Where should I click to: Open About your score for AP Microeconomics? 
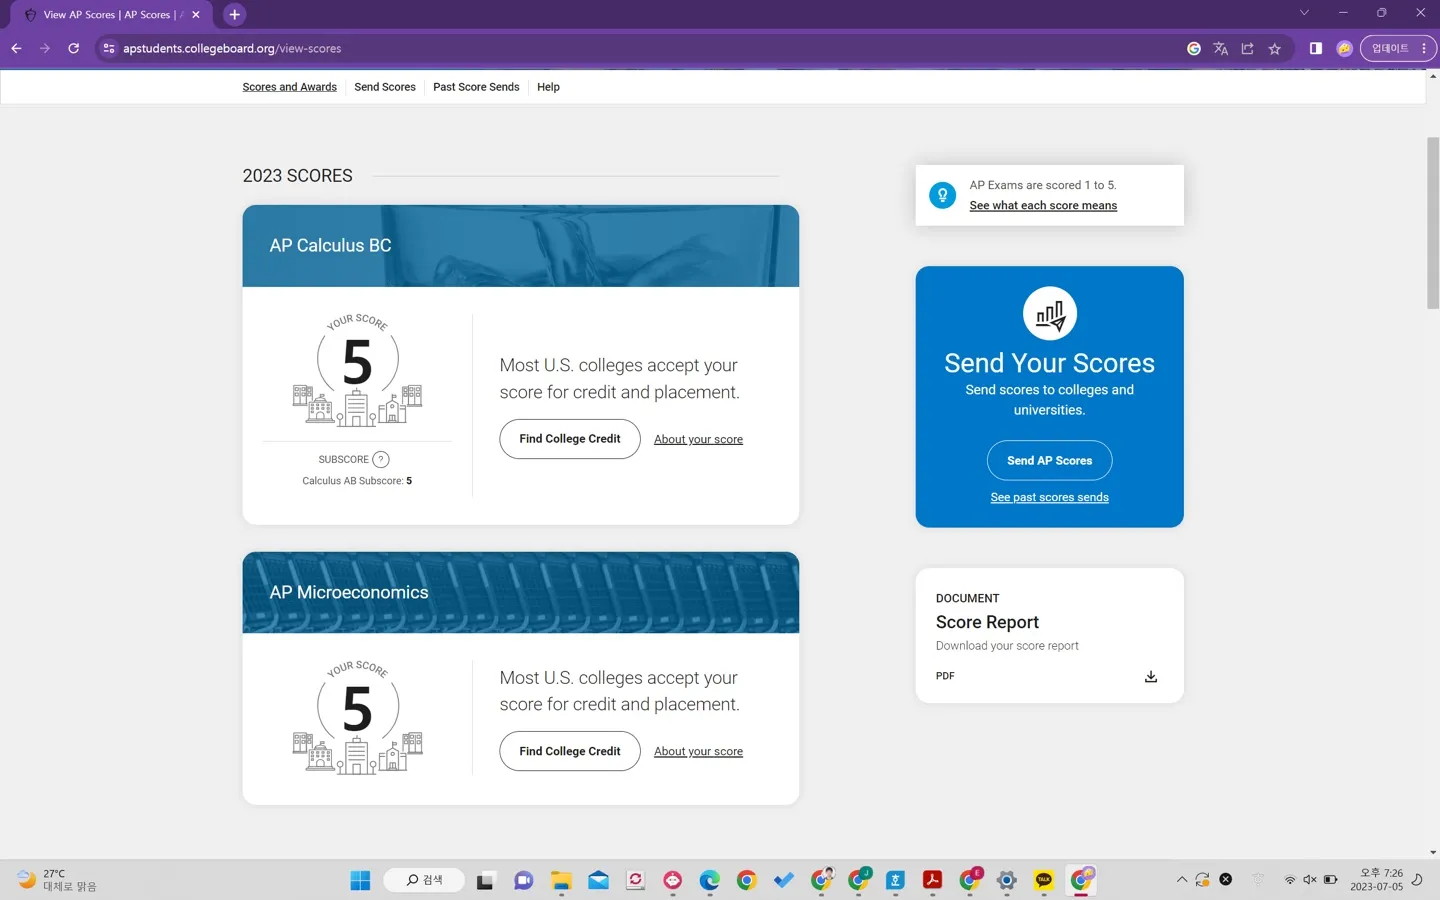coord(698,752)
